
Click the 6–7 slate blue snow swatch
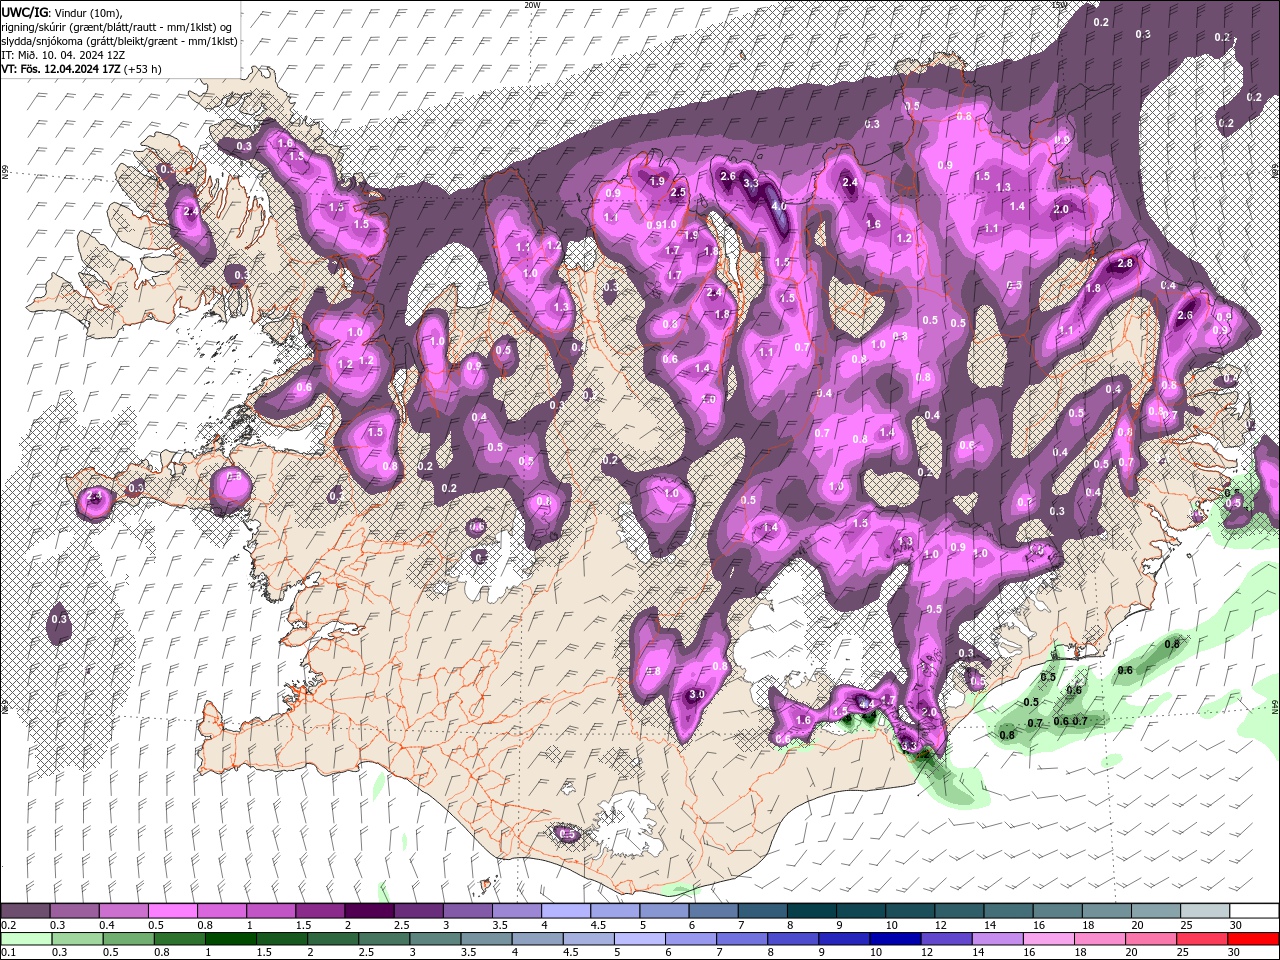click(x=713, y=911)
